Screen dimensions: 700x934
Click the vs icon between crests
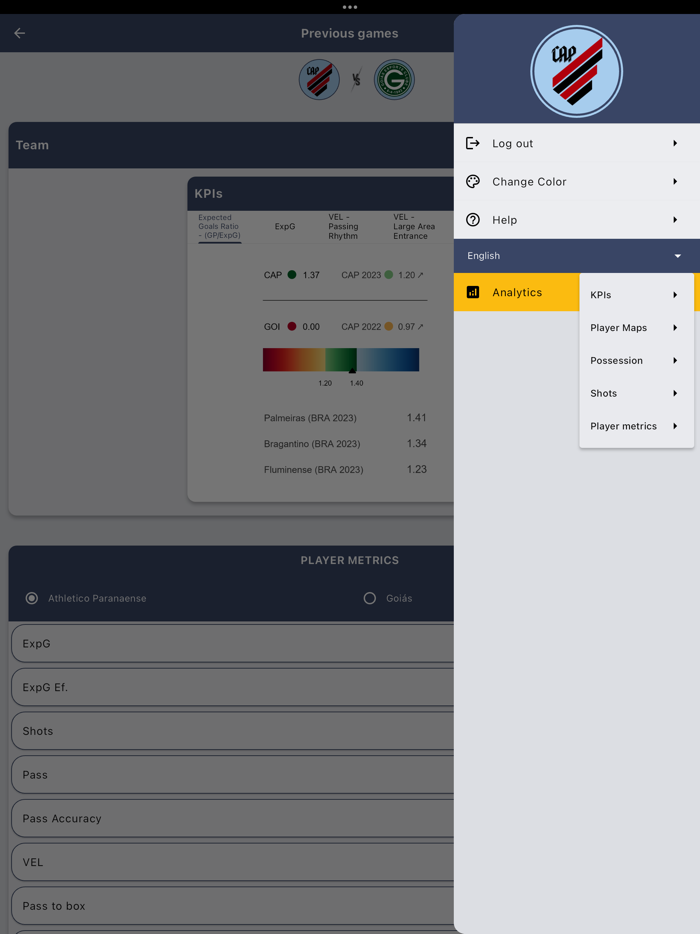[x=356, y=79]
